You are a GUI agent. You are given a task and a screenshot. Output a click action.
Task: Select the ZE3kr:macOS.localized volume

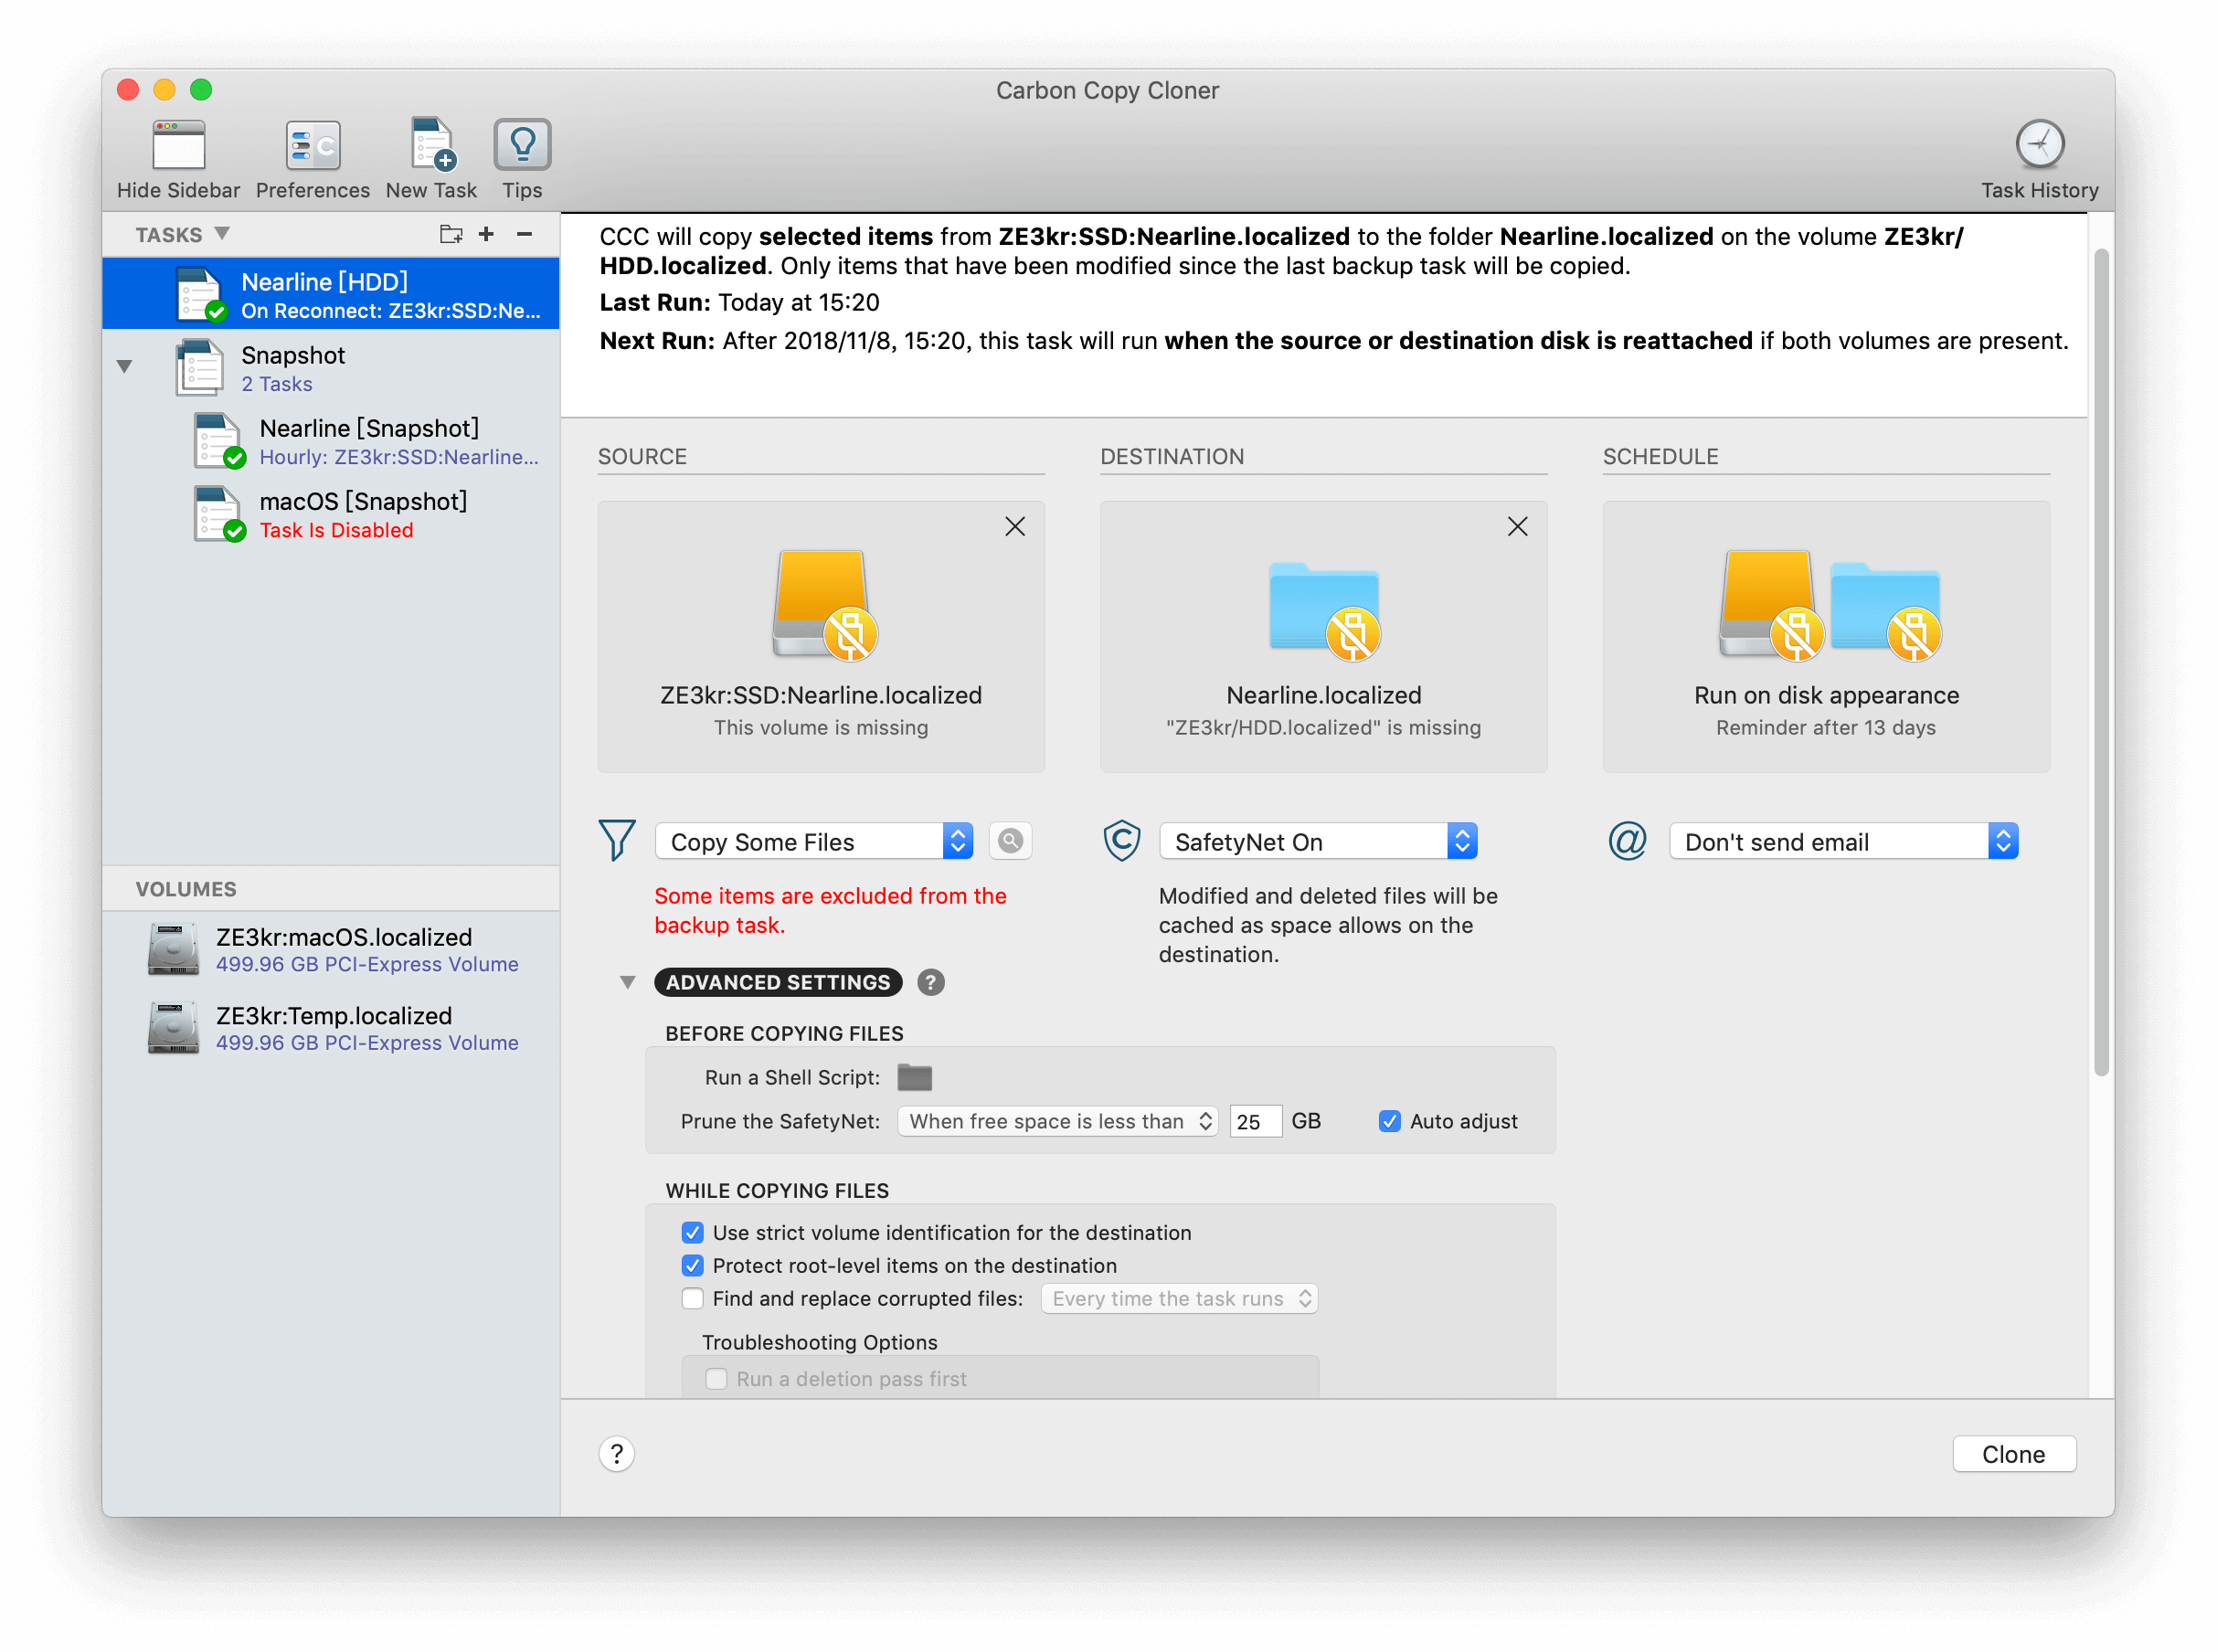tap(331, 949)
